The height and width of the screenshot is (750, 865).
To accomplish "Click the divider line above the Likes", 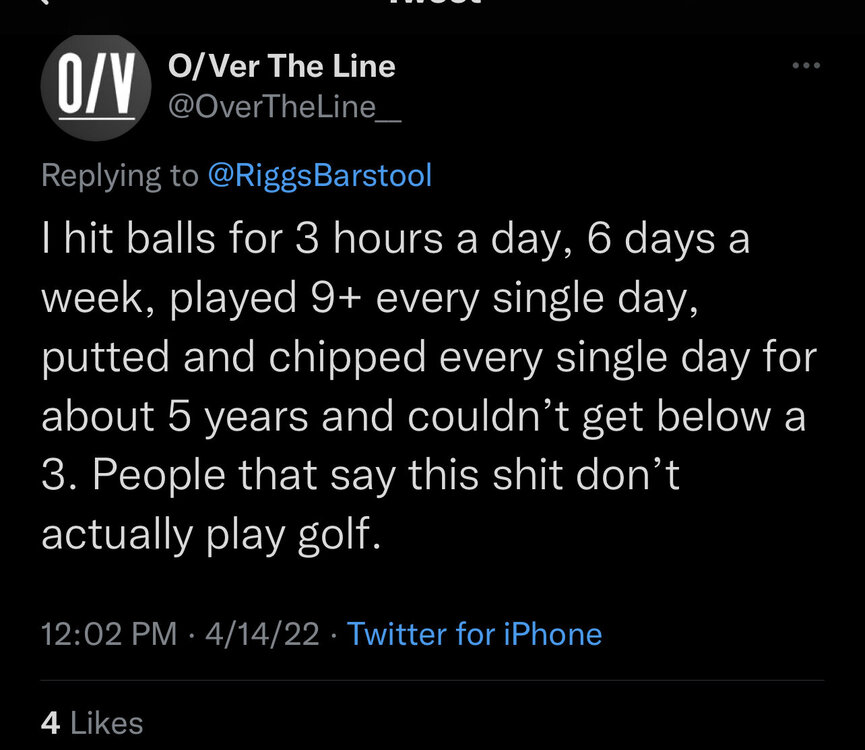I will [x=432, y=682].
